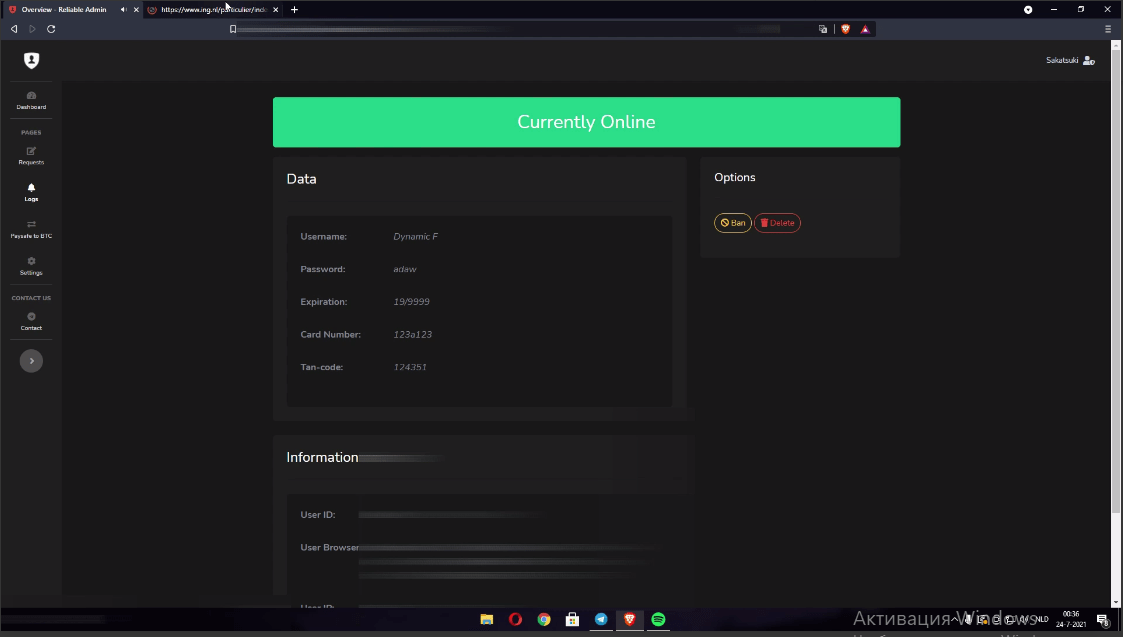Viewport: 1123px width, 637px height.
Task: Click the yellow Ban button
Action: [x=733, y=223]
